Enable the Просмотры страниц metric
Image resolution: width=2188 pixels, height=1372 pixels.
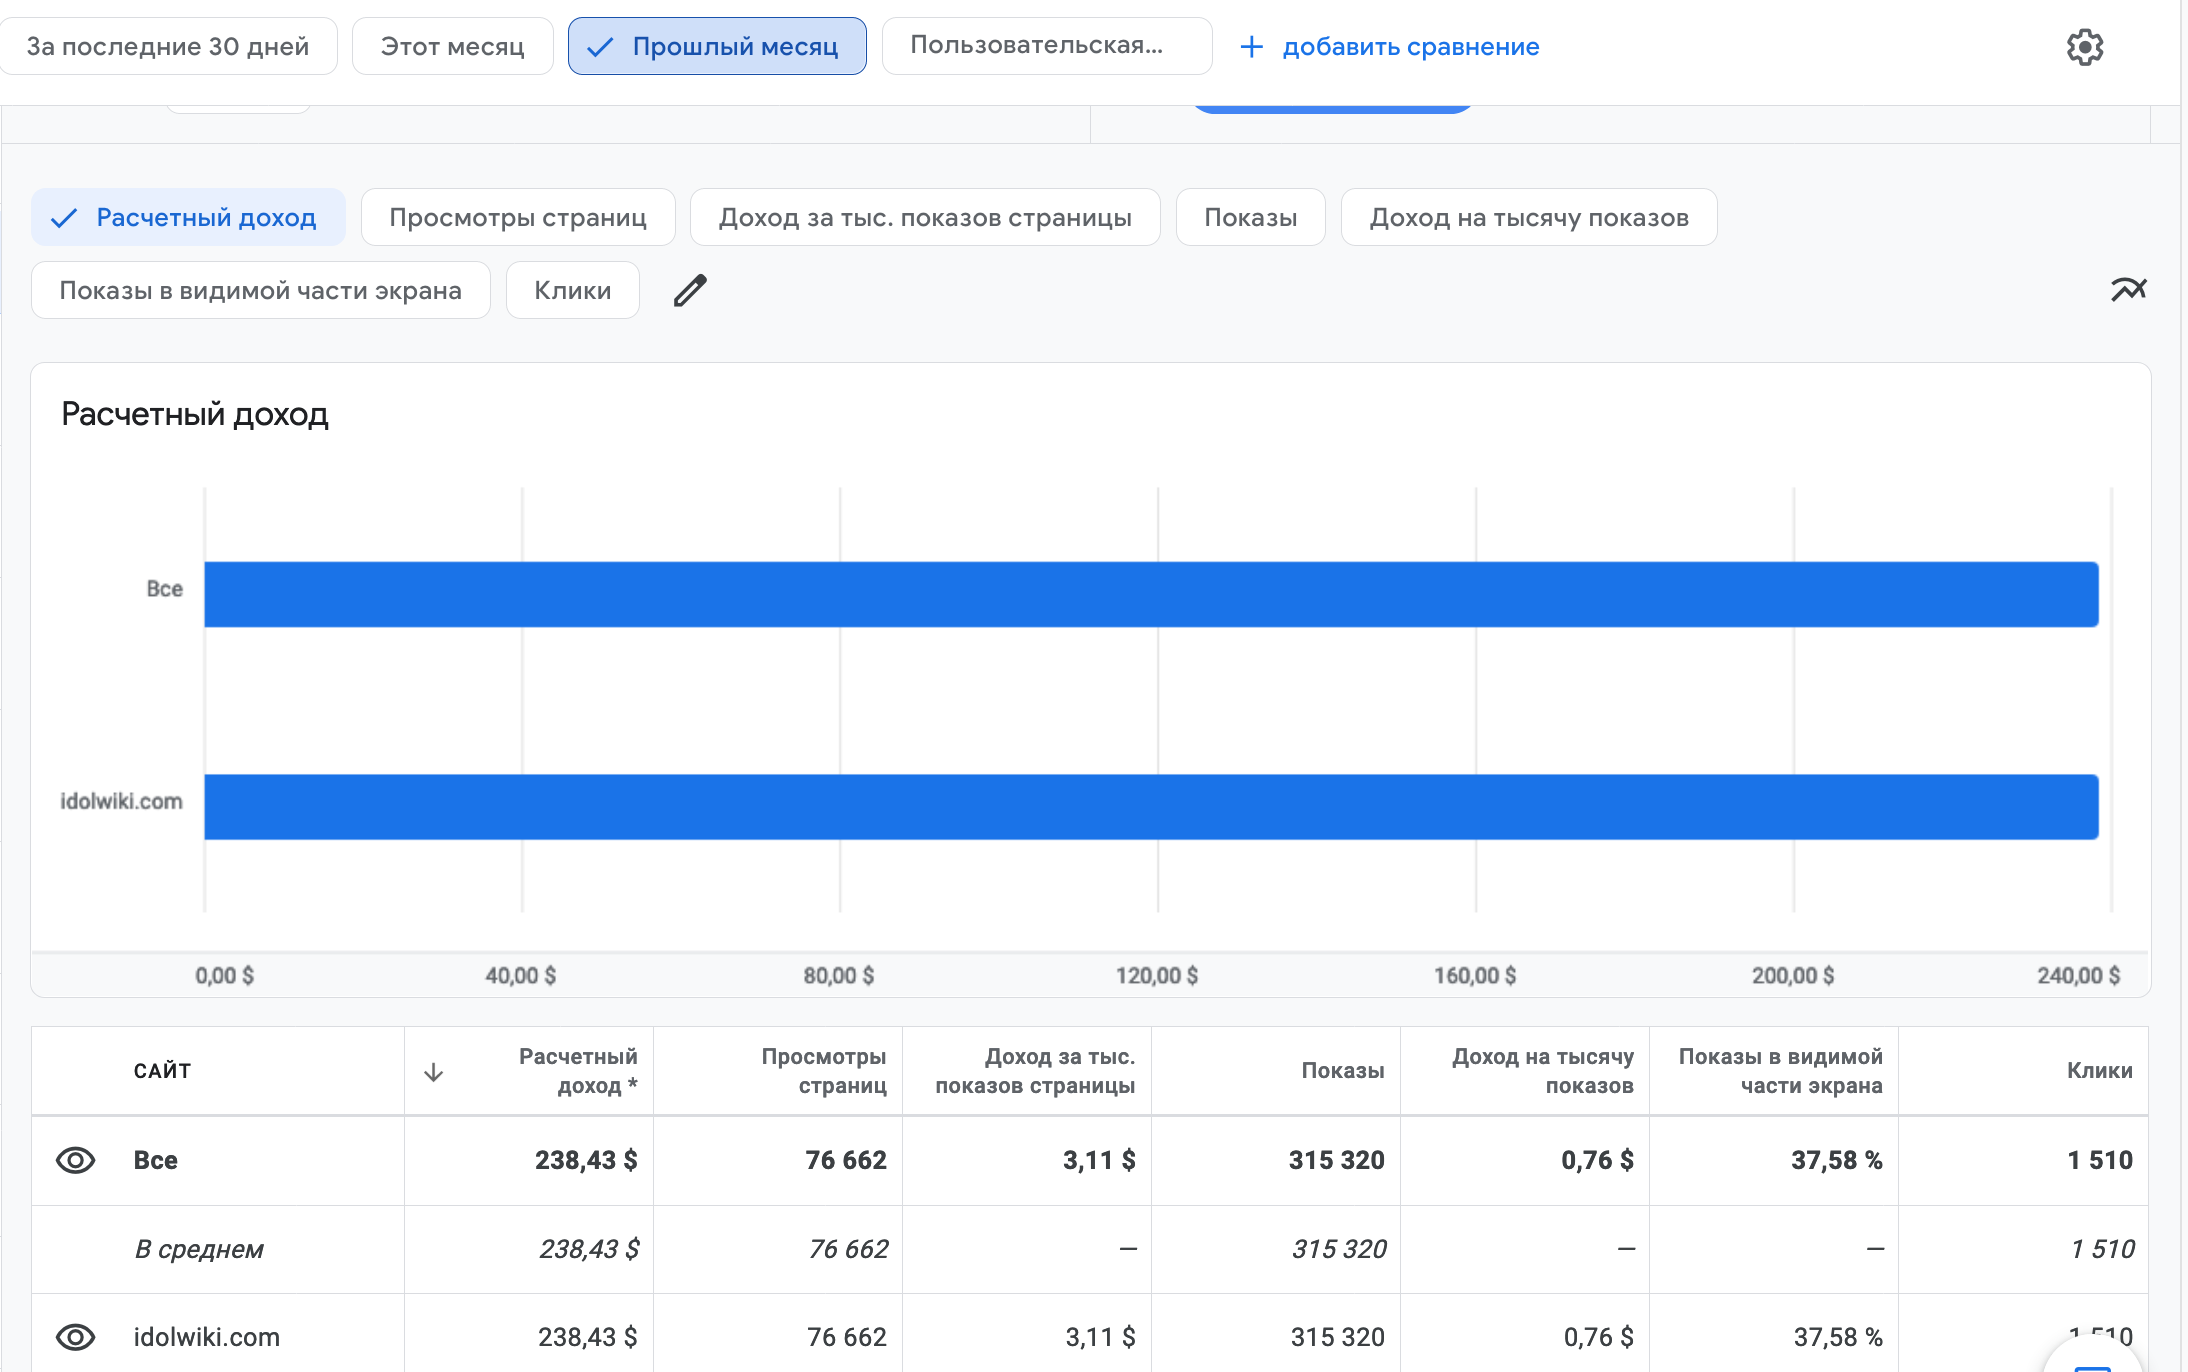tap(518, 218)
